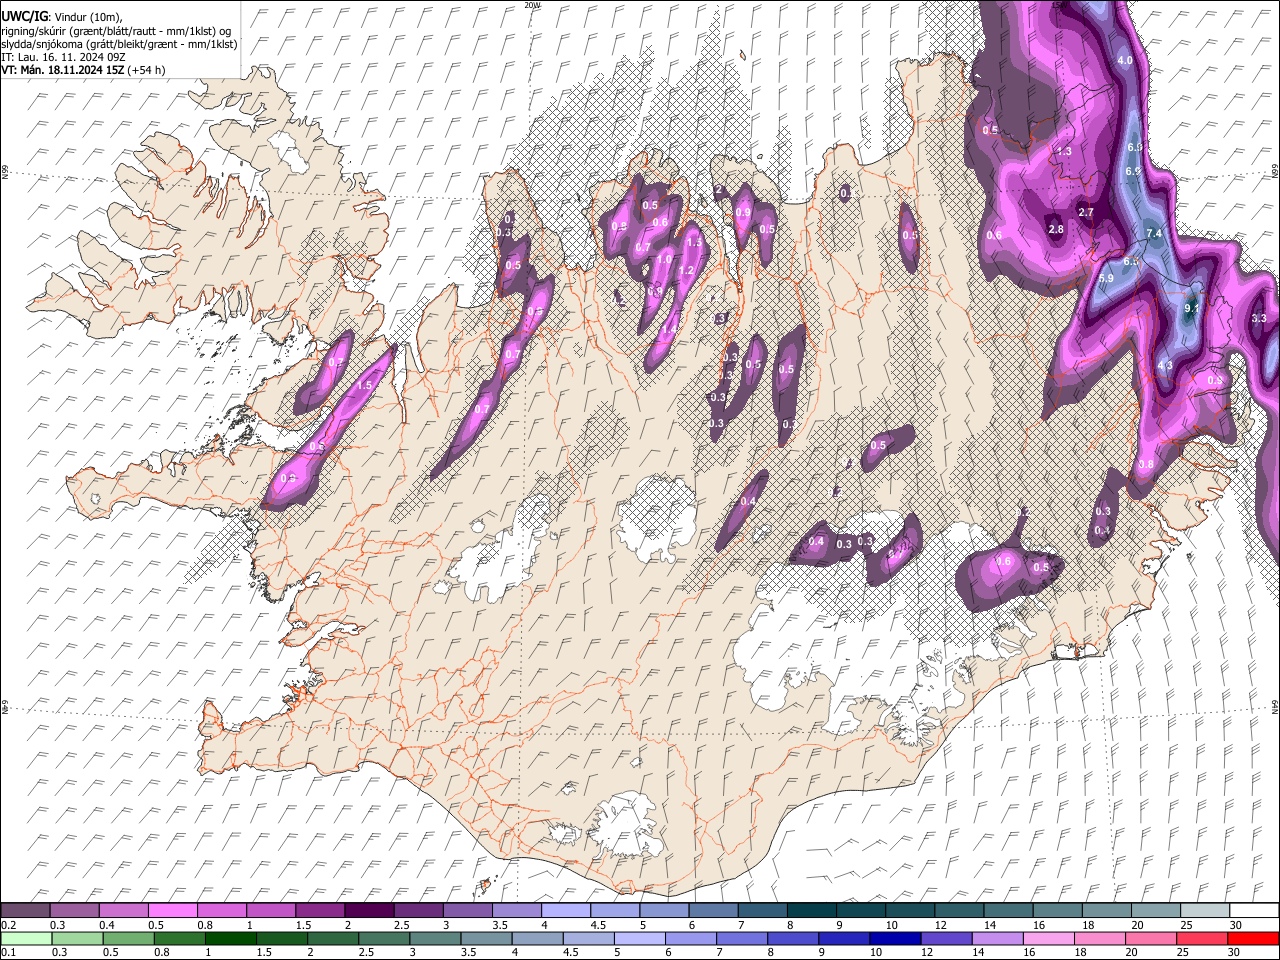1280x960 pixels.
Task: Click the upper legend swatch between 0.2 and 0.3
Action: (x=25, y=910)
